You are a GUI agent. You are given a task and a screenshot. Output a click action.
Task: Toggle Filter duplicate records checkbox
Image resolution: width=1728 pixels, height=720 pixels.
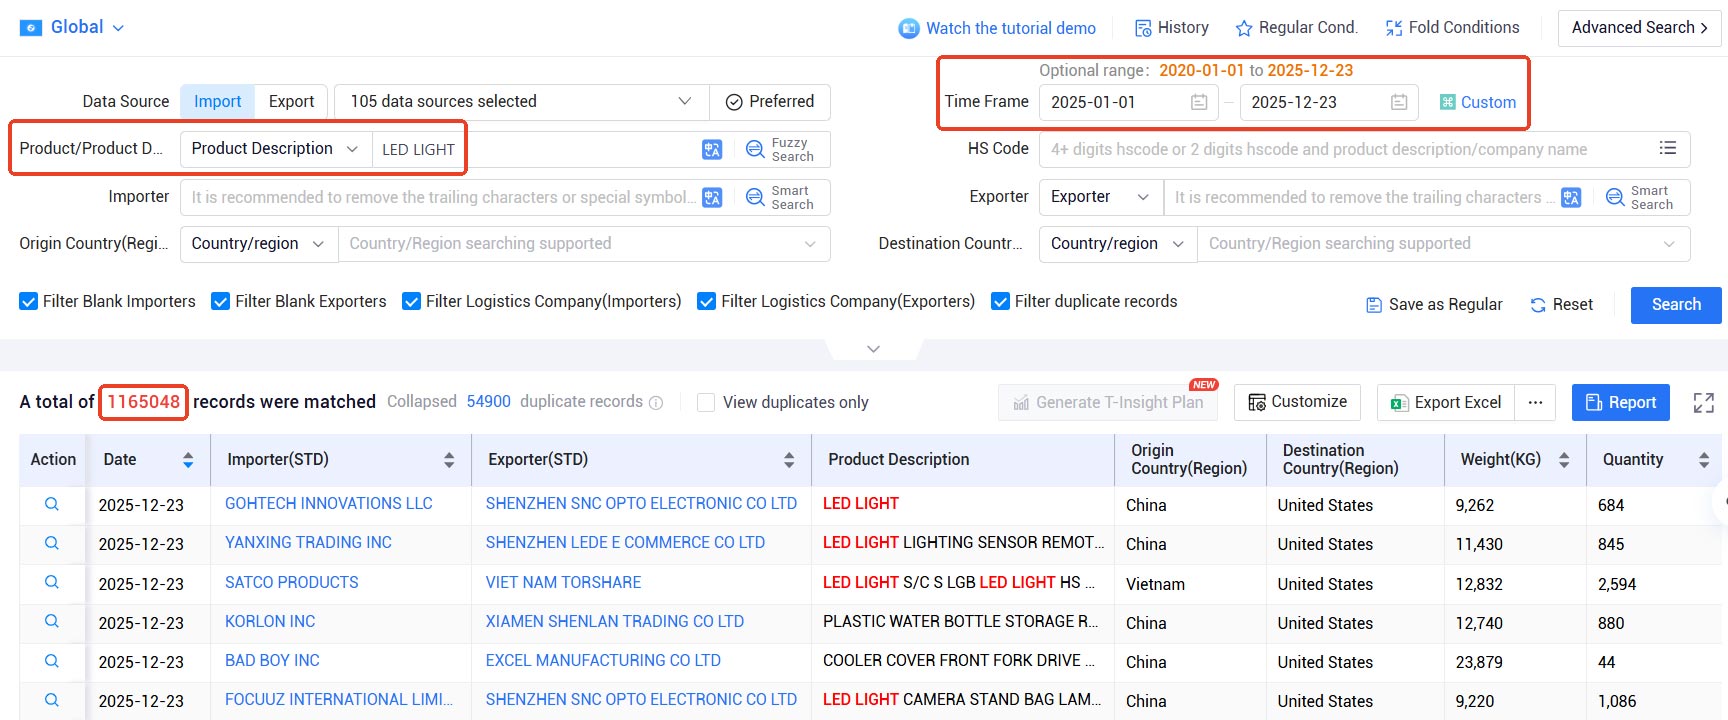1000,302
